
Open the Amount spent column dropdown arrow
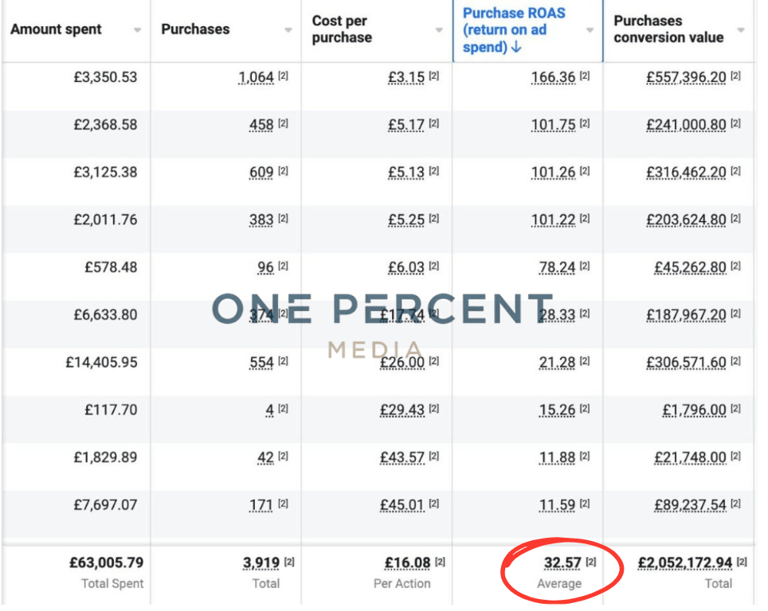[x=137, y=30]
